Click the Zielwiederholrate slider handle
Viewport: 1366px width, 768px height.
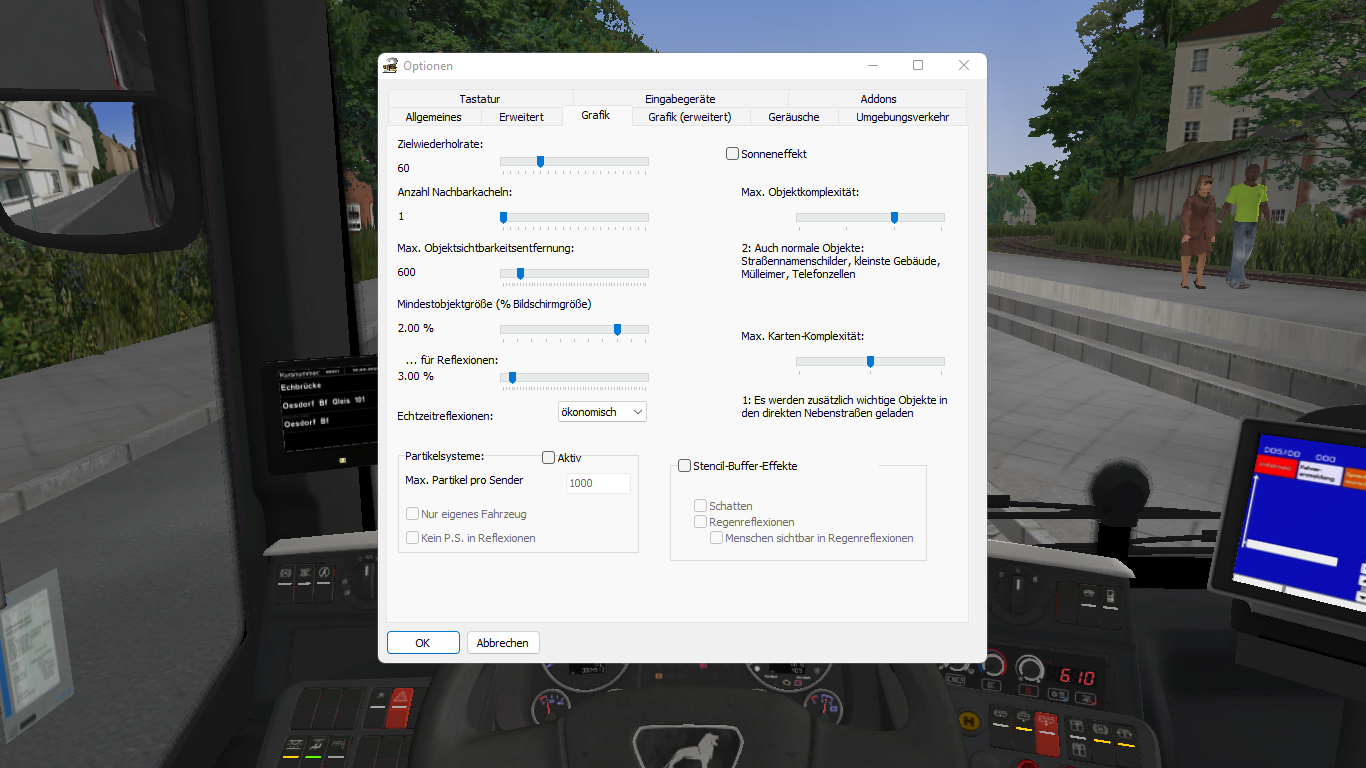540,161
